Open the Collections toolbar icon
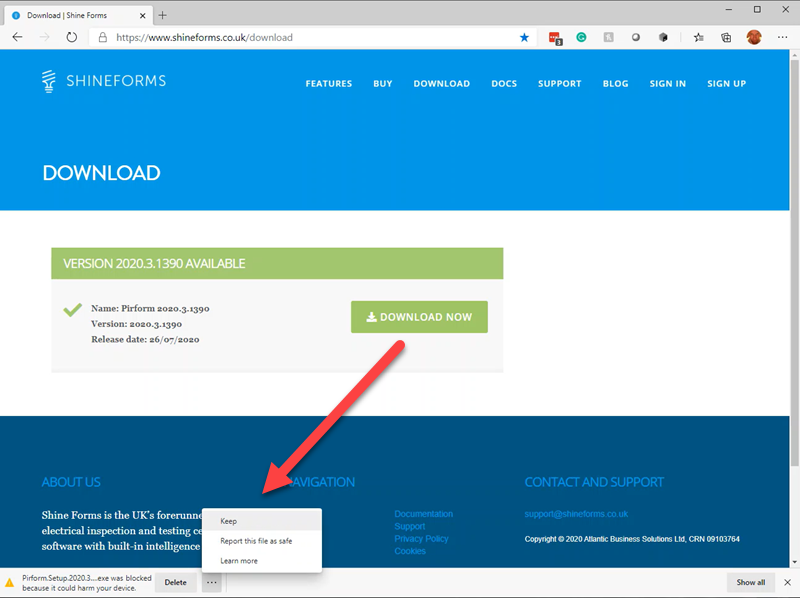The image size is (800, 598). click(726, 37)
